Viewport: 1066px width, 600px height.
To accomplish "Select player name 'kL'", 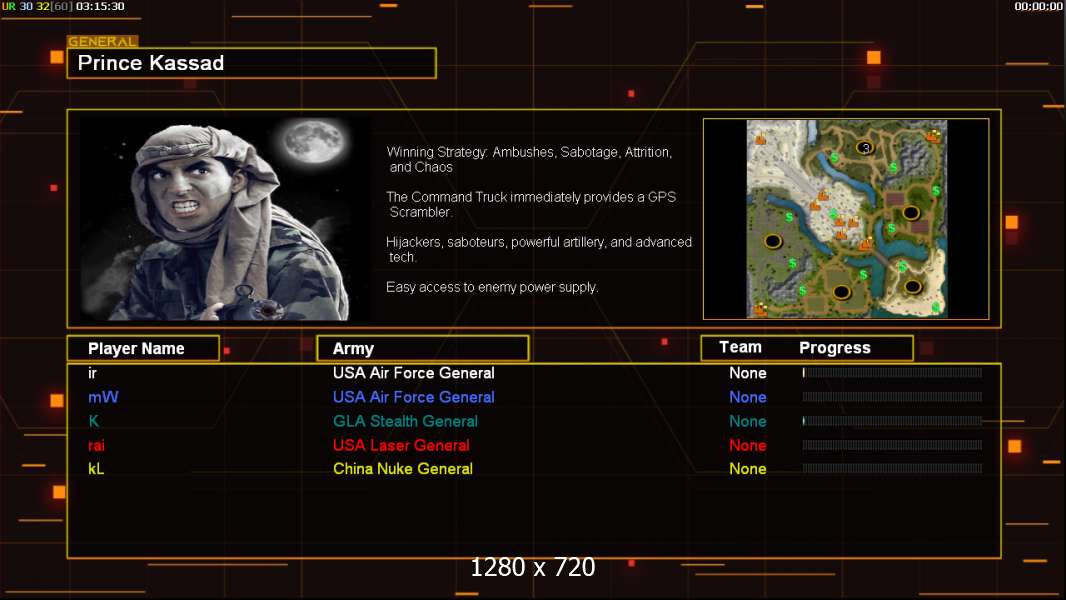I will [96, 469].
